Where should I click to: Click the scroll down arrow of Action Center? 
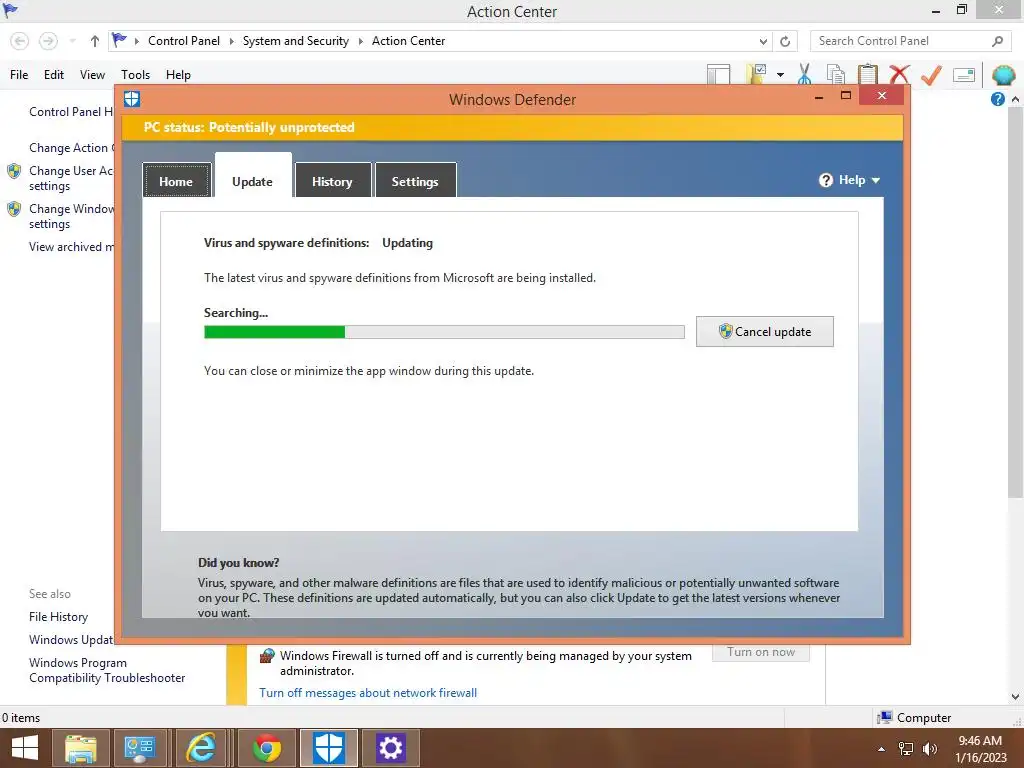[1015, 696]
